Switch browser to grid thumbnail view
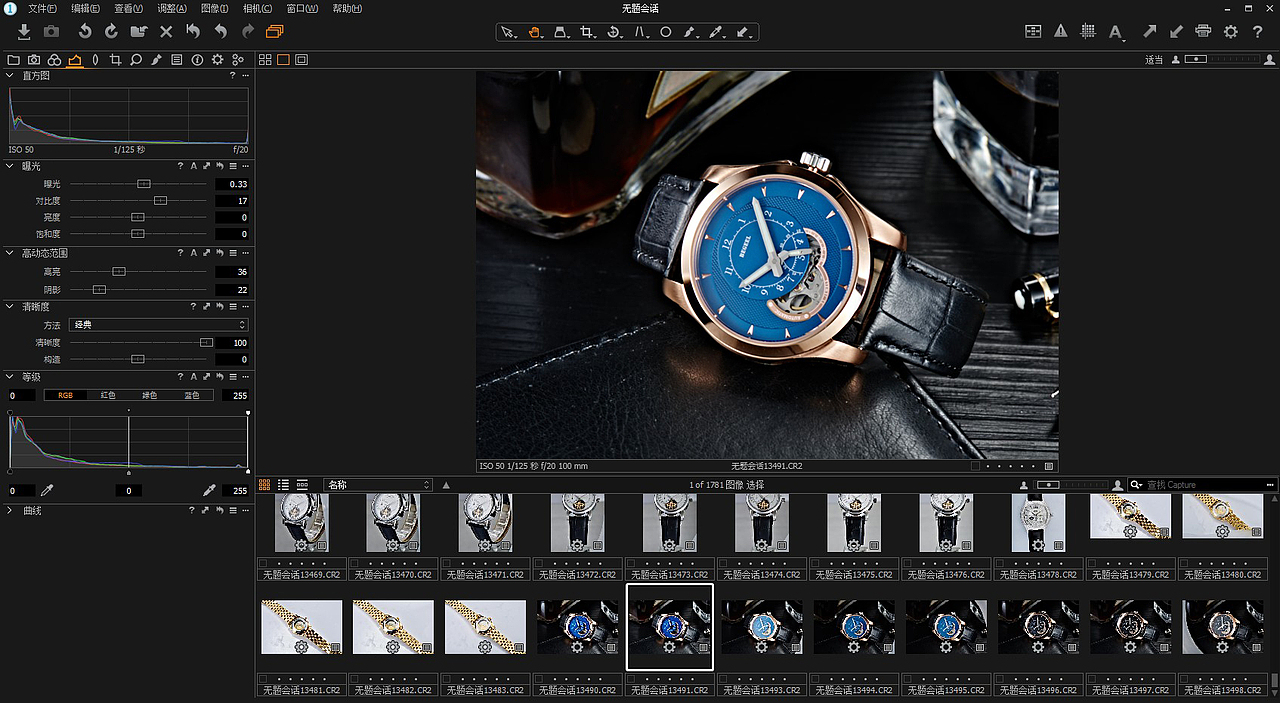1280x703 pixels. point(265,484)
